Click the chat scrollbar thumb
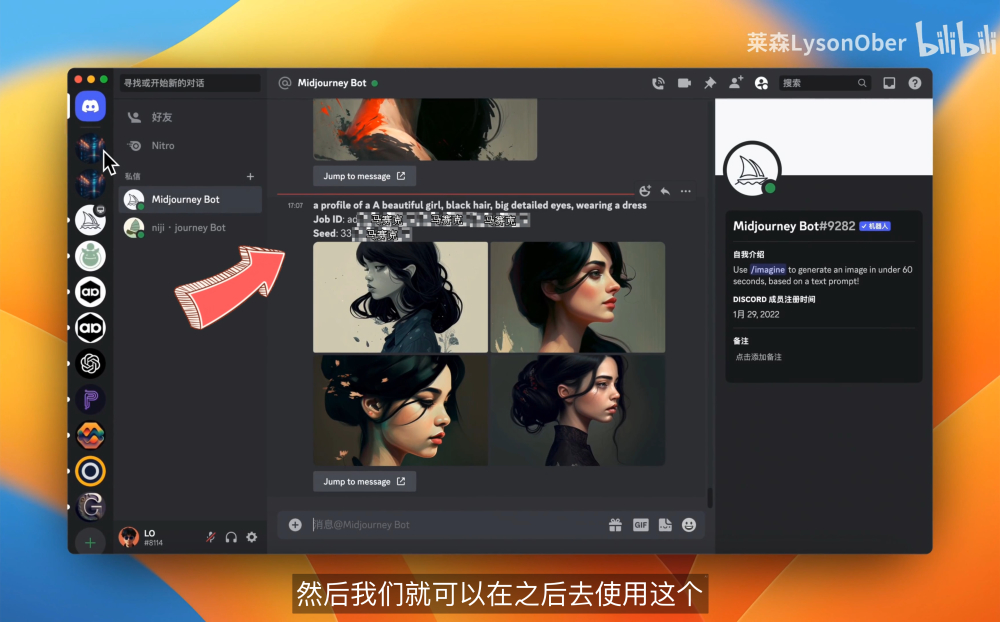The height and width of the screenshot is (622, 1000). (x=710, y=498)
